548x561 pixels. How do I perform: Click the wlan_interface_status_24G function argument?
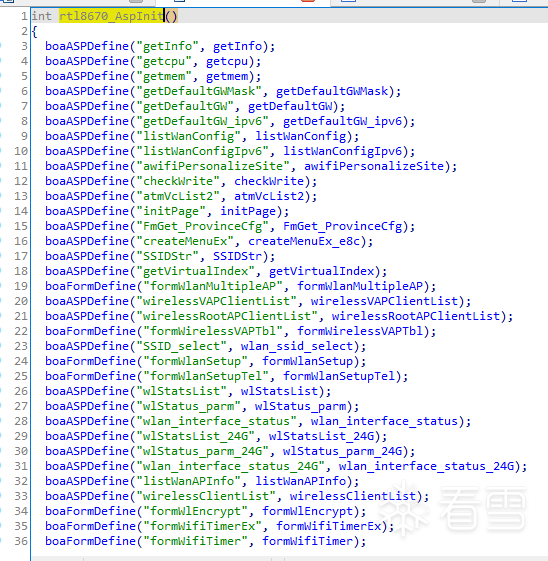click(427, 467)
